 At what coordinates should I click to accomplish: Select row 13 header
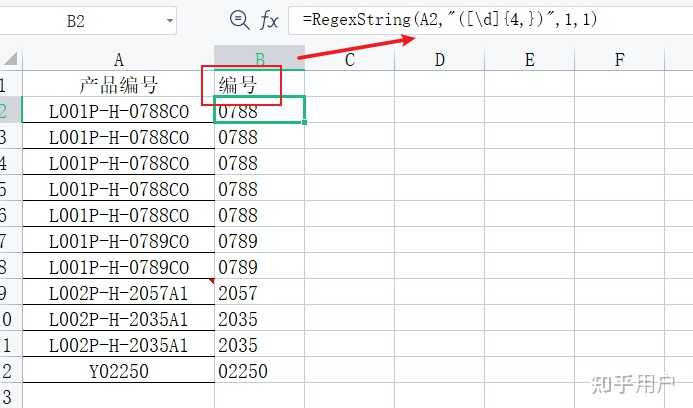11,396
